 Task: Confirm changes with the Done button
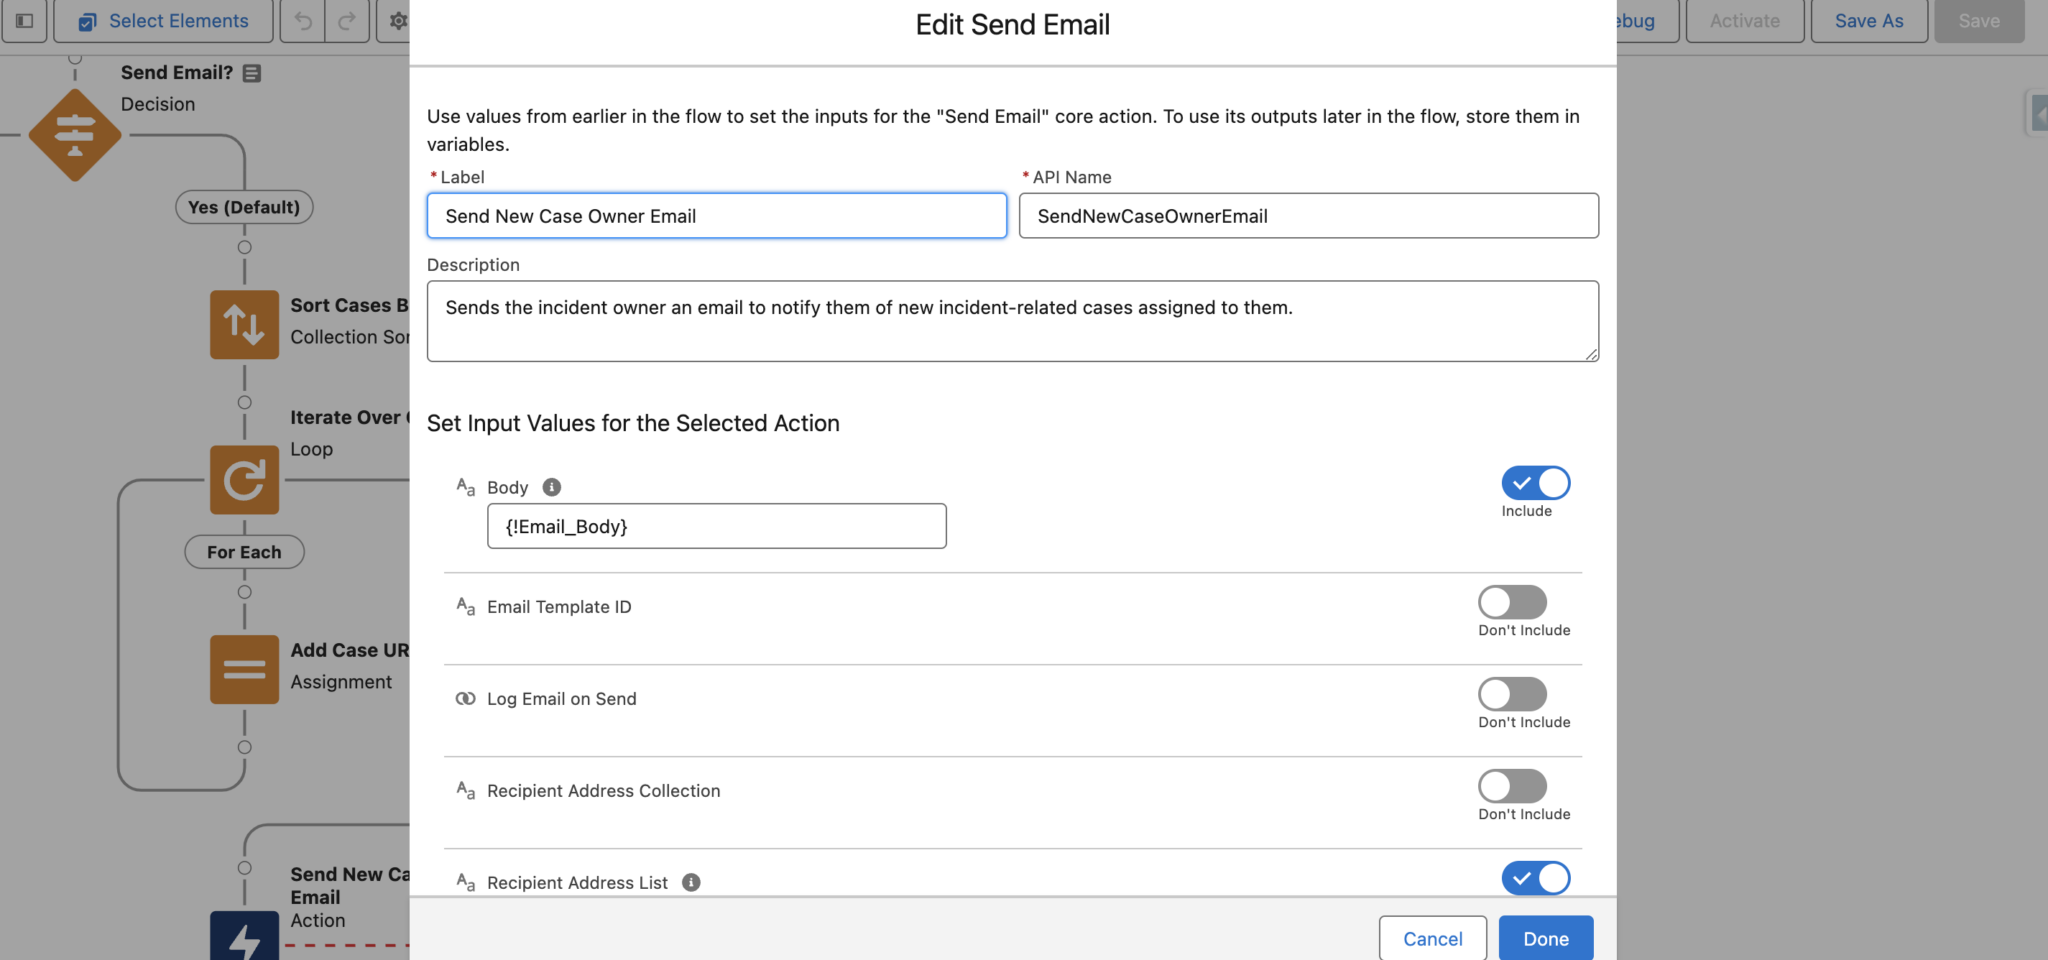pyautogui.click(x=1545, y=938)
